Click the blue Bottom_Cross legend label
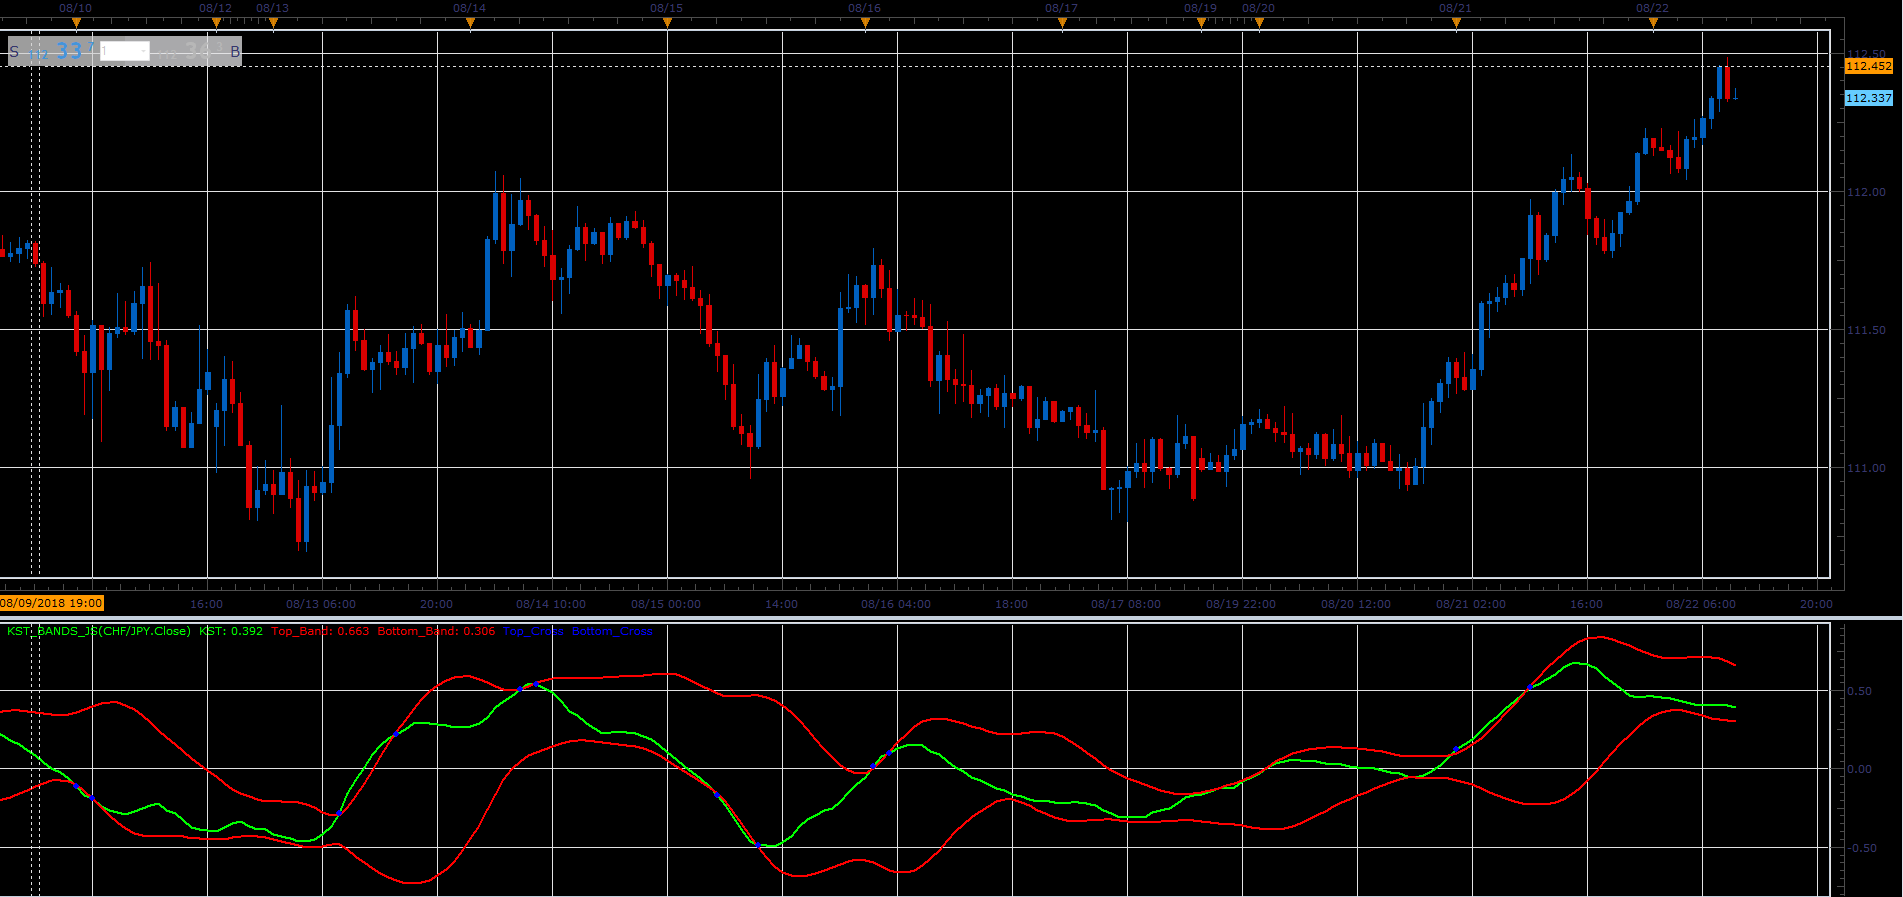 pyautogui.click(x=612, y=631)
